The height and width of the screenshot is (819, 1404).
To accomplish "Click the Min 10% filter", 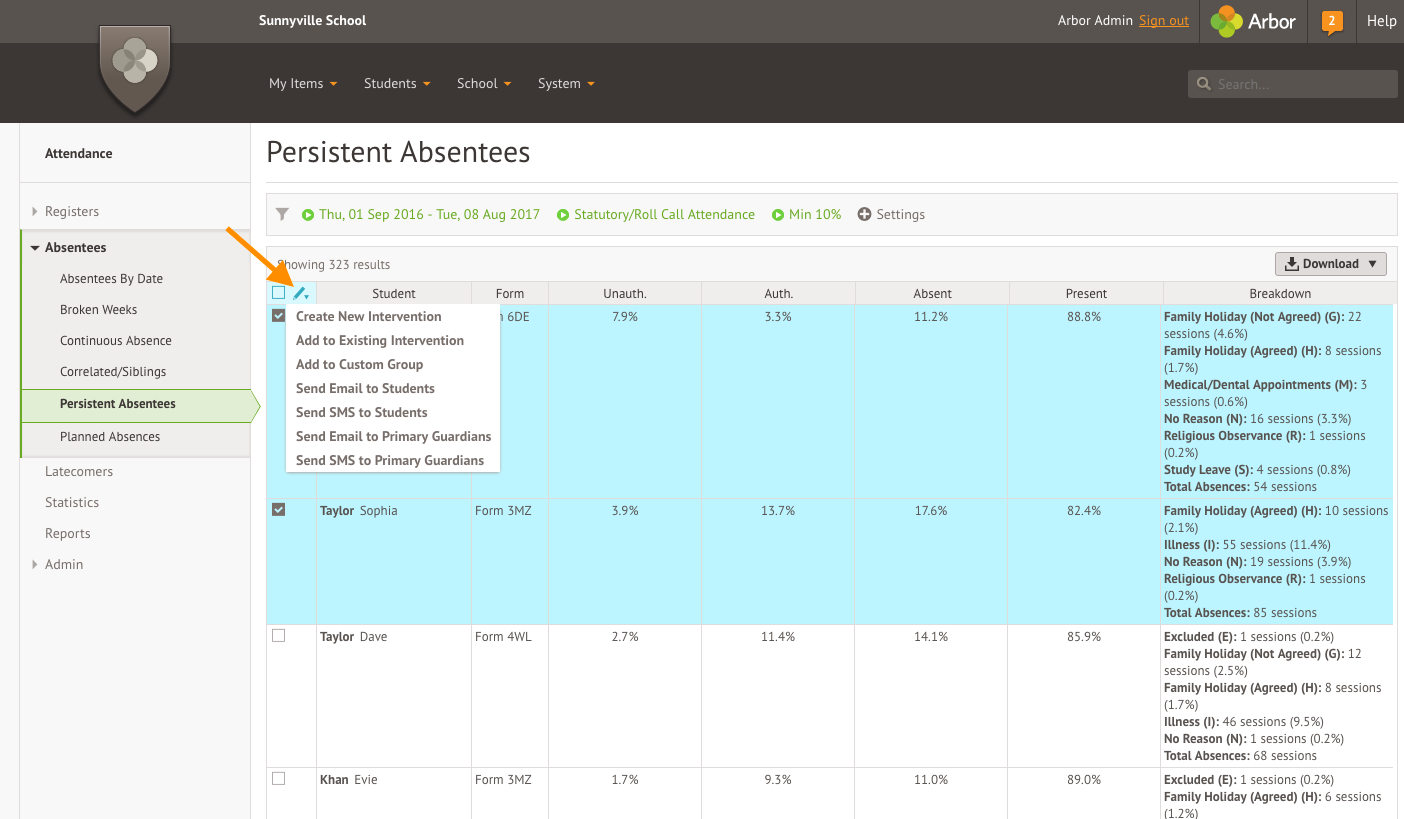I will [815, 215].
